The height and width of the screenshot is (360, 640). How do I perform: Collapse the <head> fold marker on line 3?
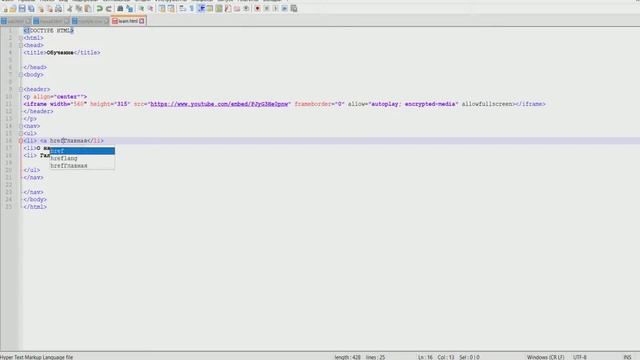21,45
